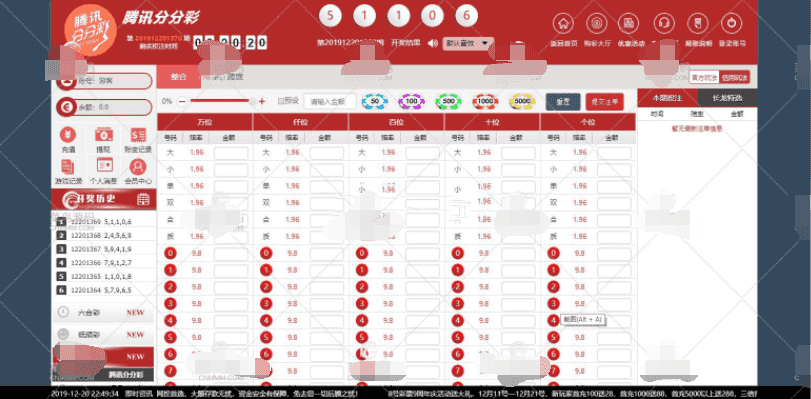811x399 pixels.
Task: Pick number ball 3 in 仟位 column
Action: (266, 304)
